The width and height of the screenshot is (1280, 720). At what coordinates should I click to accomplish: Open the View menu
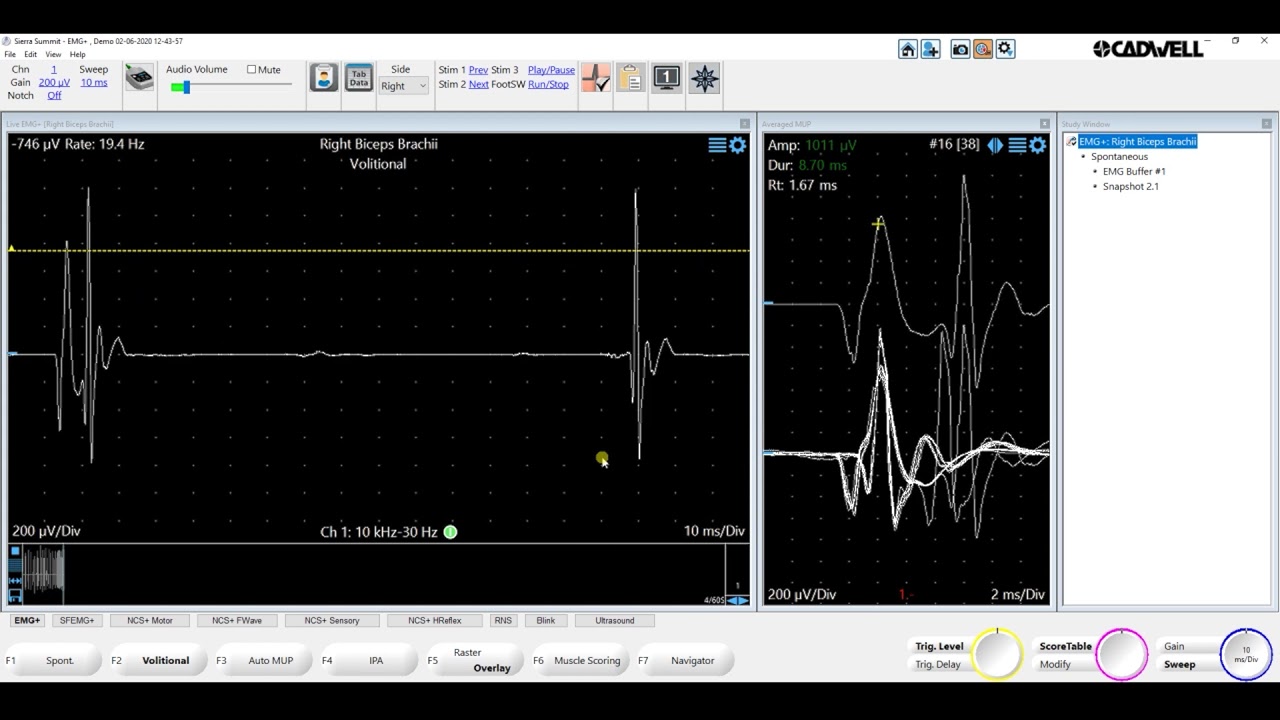[53, 54]
